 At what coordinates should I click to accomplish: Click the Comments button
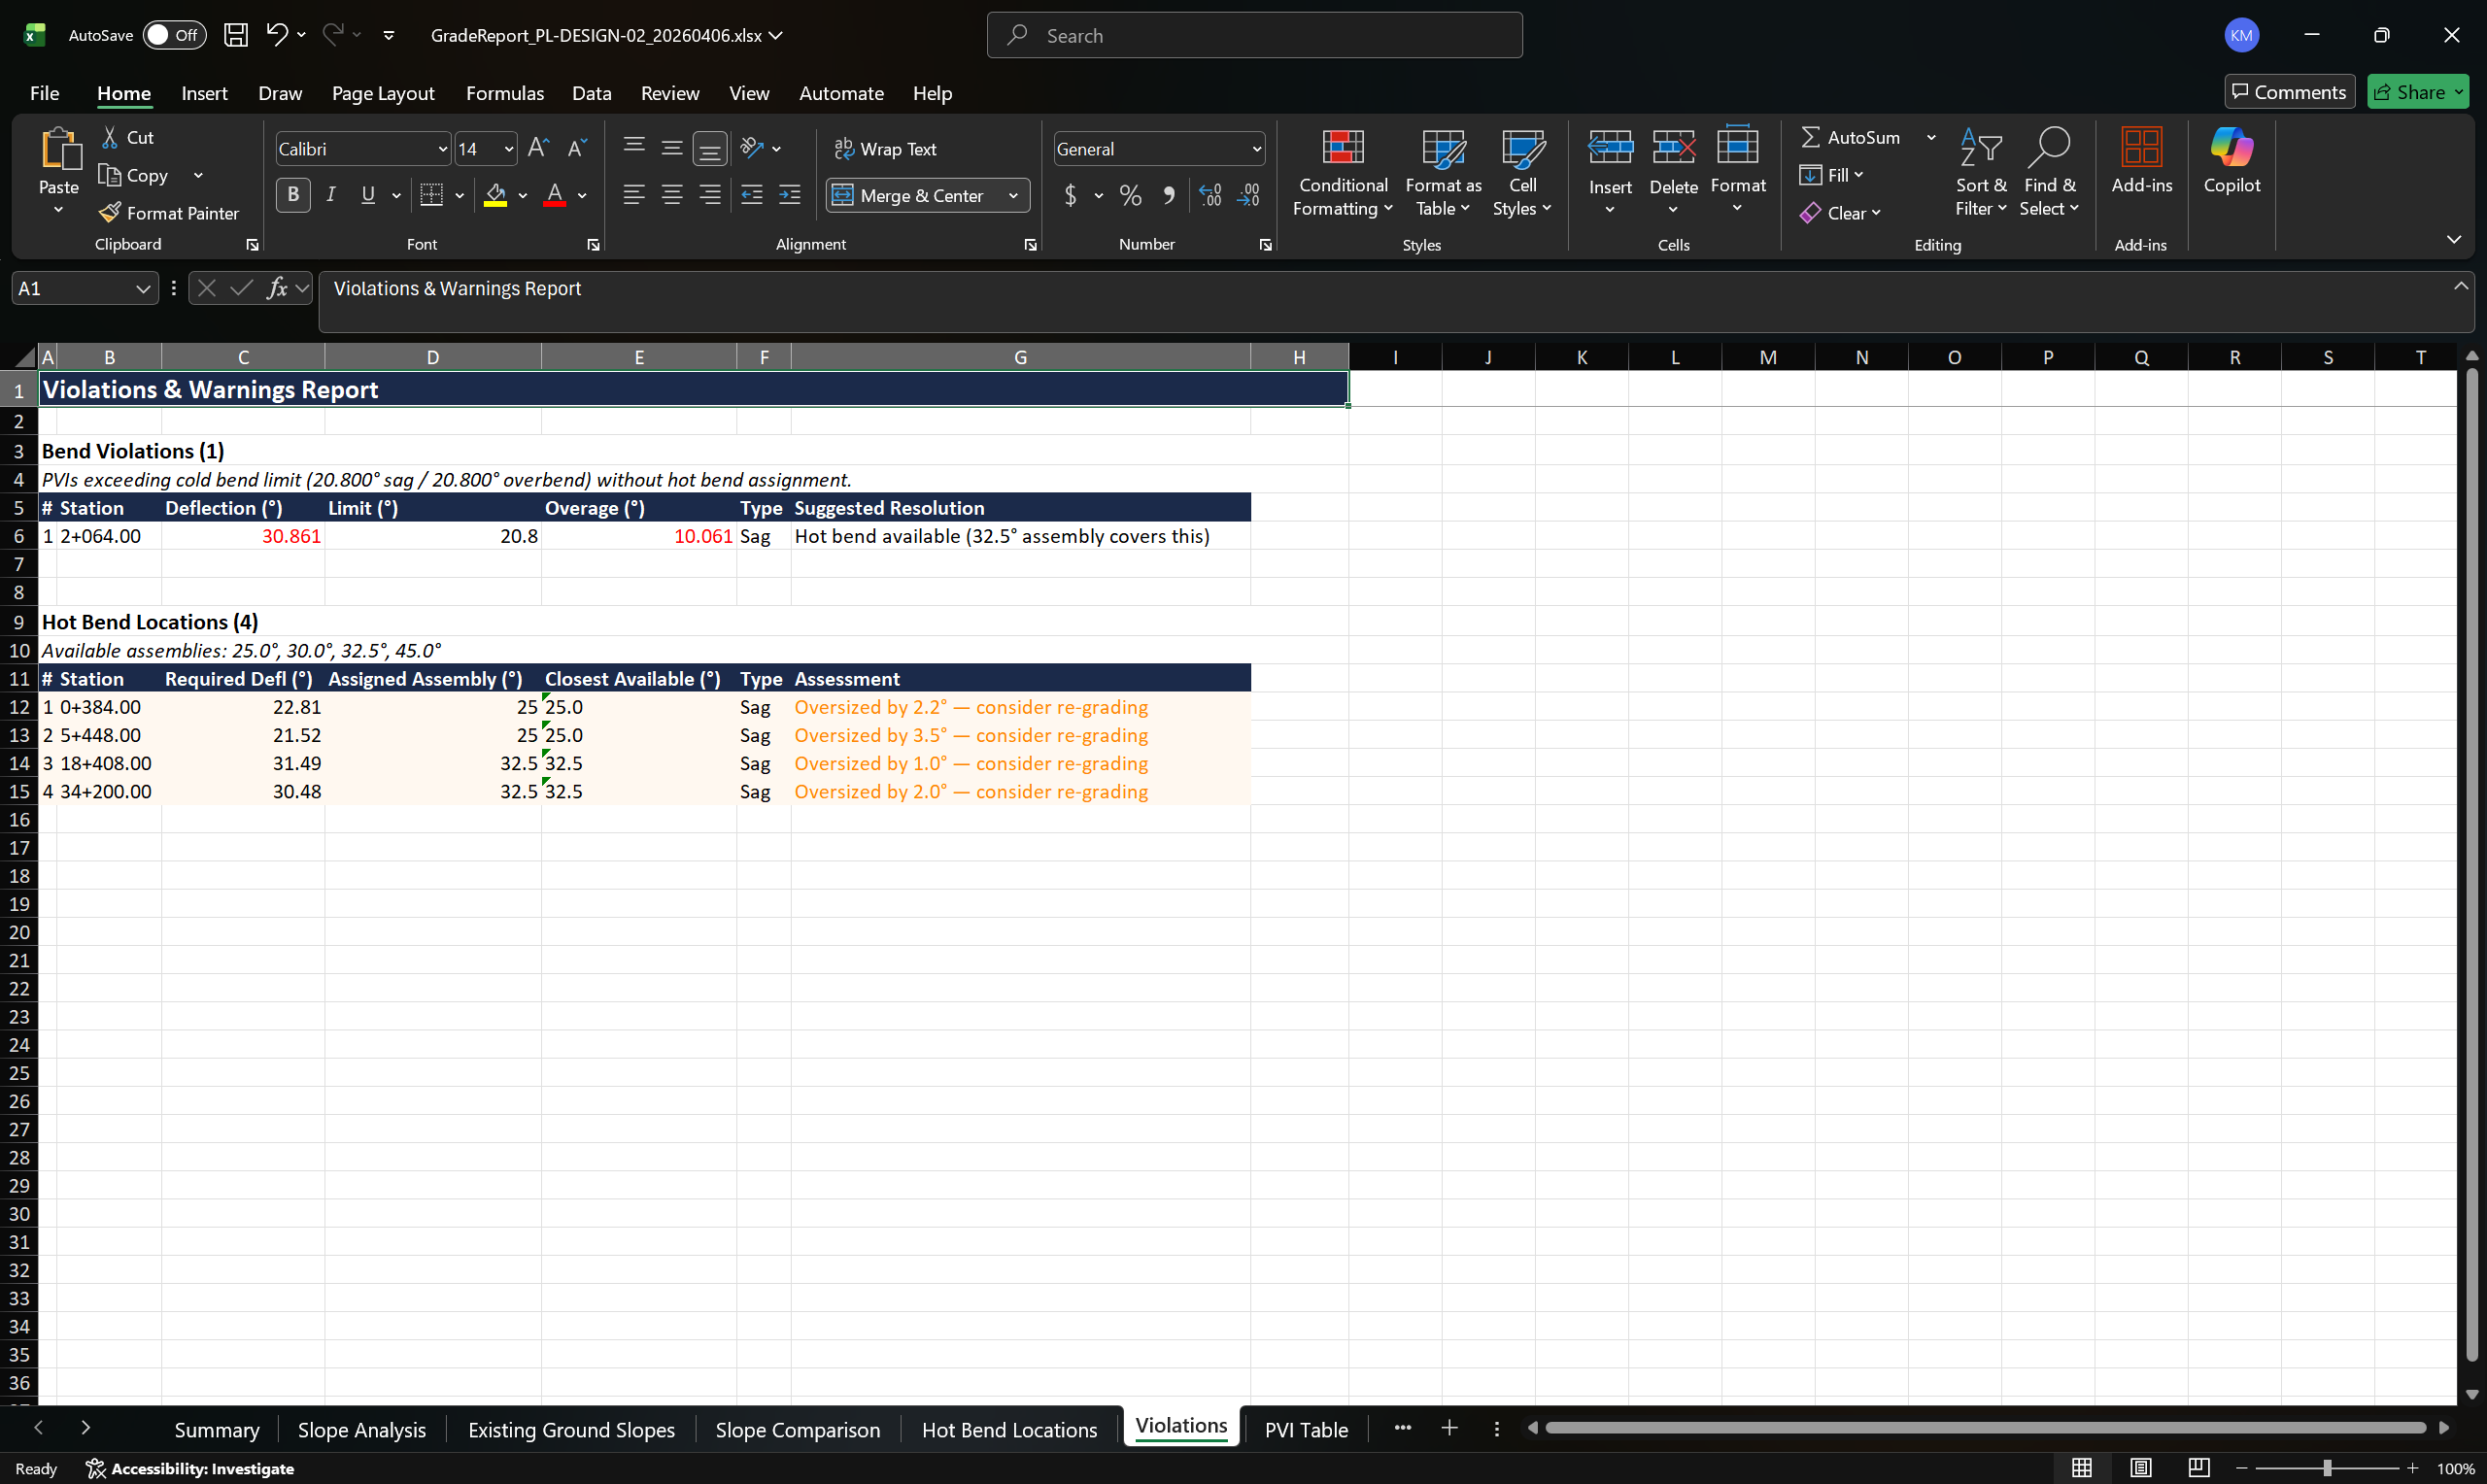tap(2289, 91)
